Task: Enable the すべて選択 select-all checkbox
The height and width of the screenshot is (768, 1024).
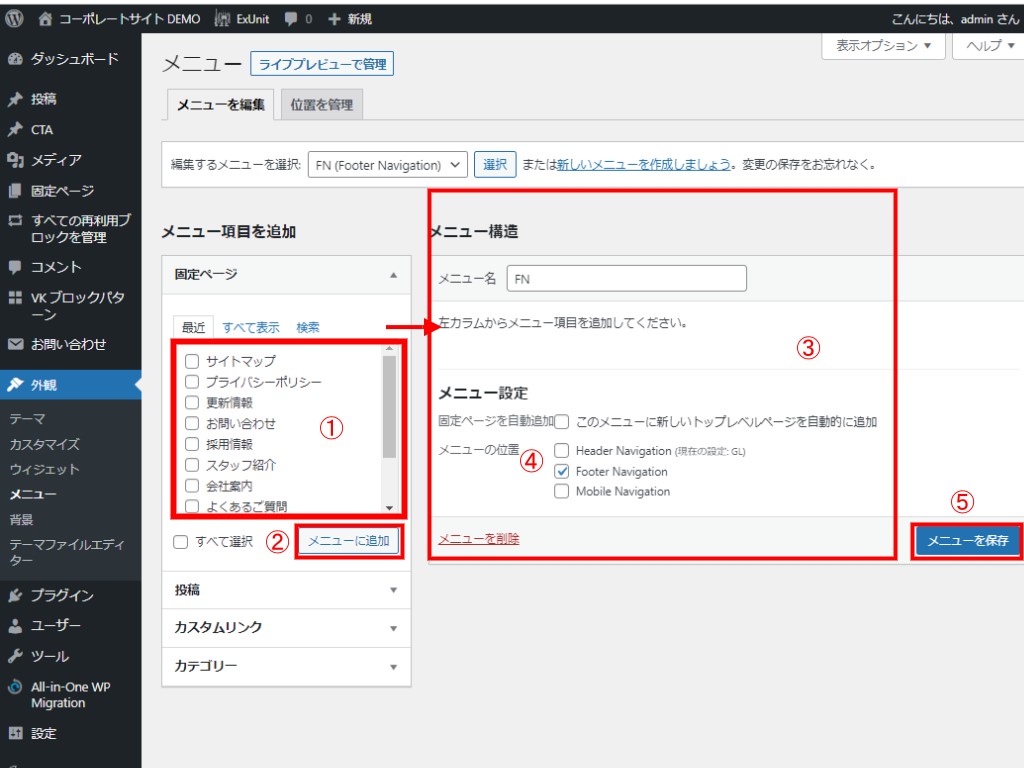Action: point(181,542)
